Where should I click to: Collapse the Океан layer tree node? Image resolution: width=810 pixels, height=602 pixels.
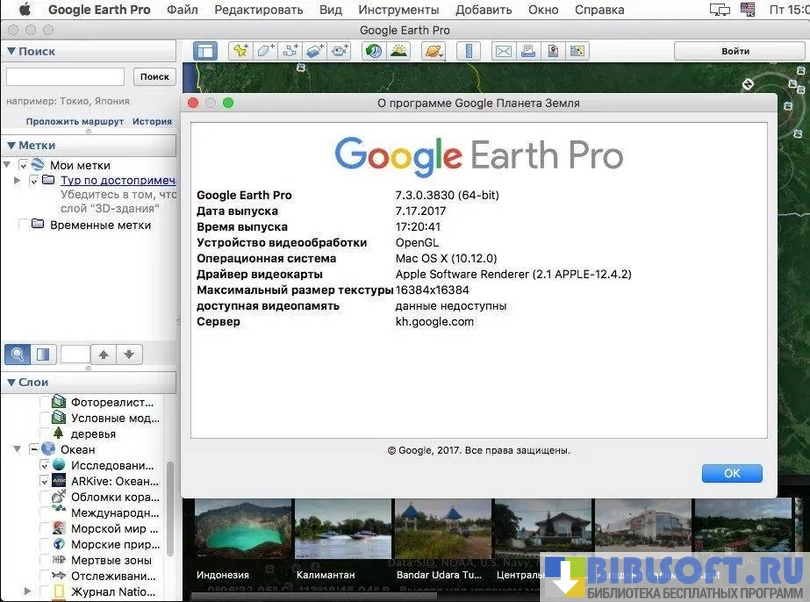(x=17, y=450)
